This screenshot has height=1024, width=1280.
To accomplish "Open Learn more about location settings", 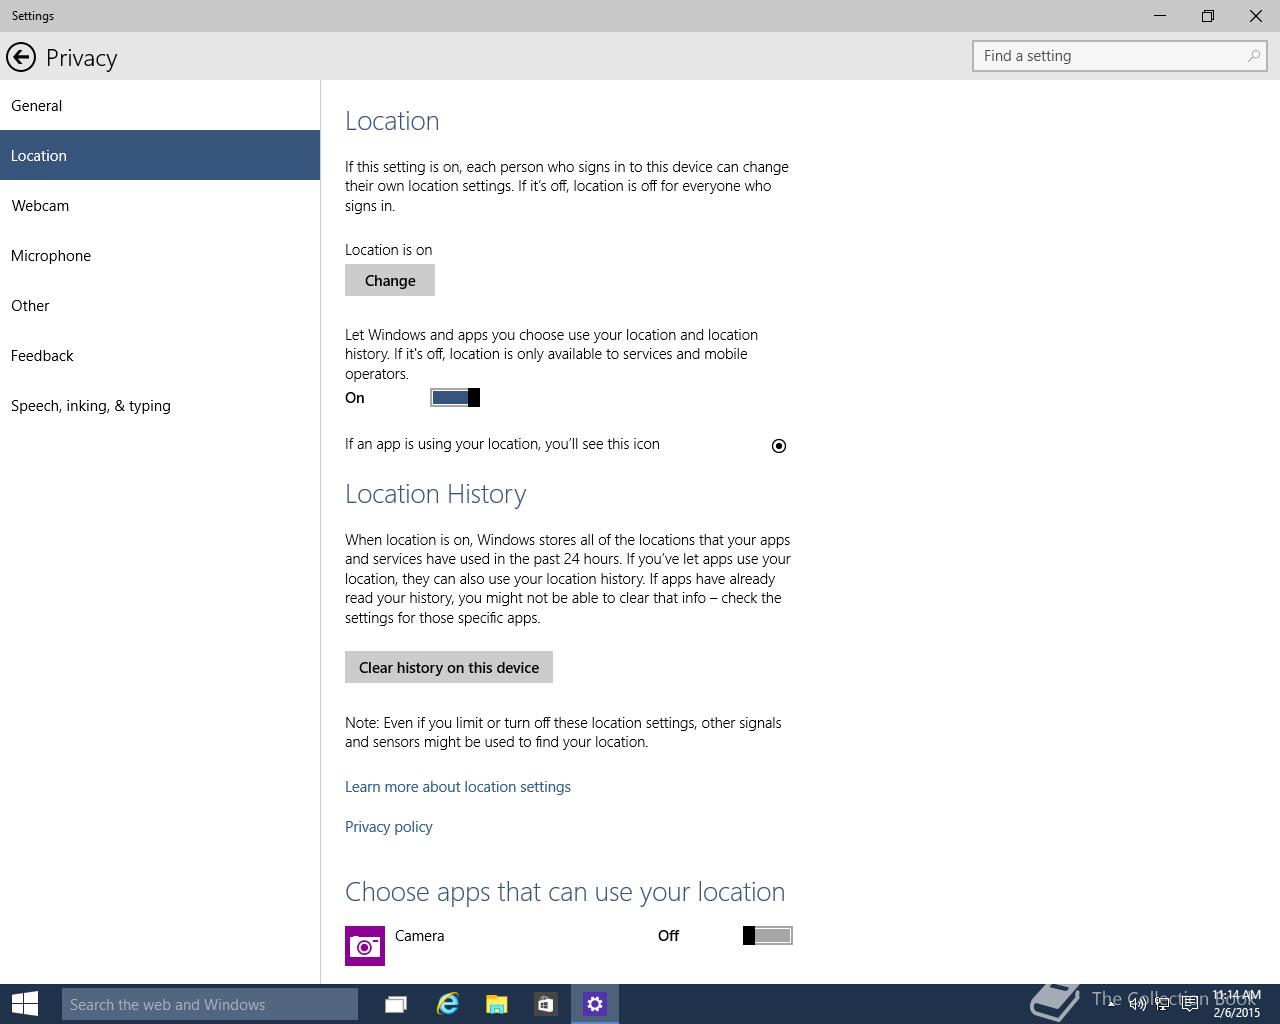I will tap(458, 787).
